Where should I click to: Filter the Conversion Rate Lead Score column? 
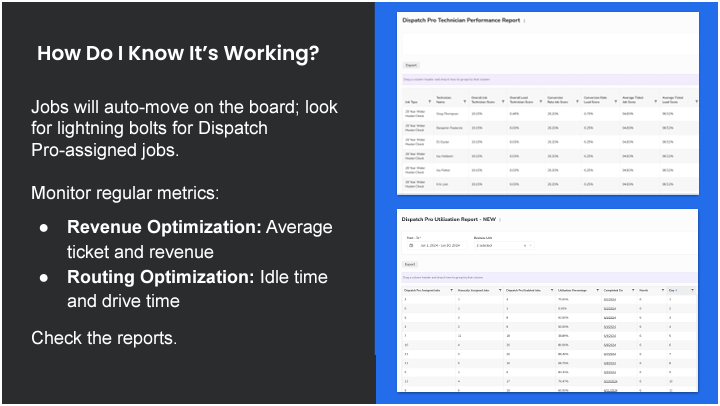click(x=616, y=102)
